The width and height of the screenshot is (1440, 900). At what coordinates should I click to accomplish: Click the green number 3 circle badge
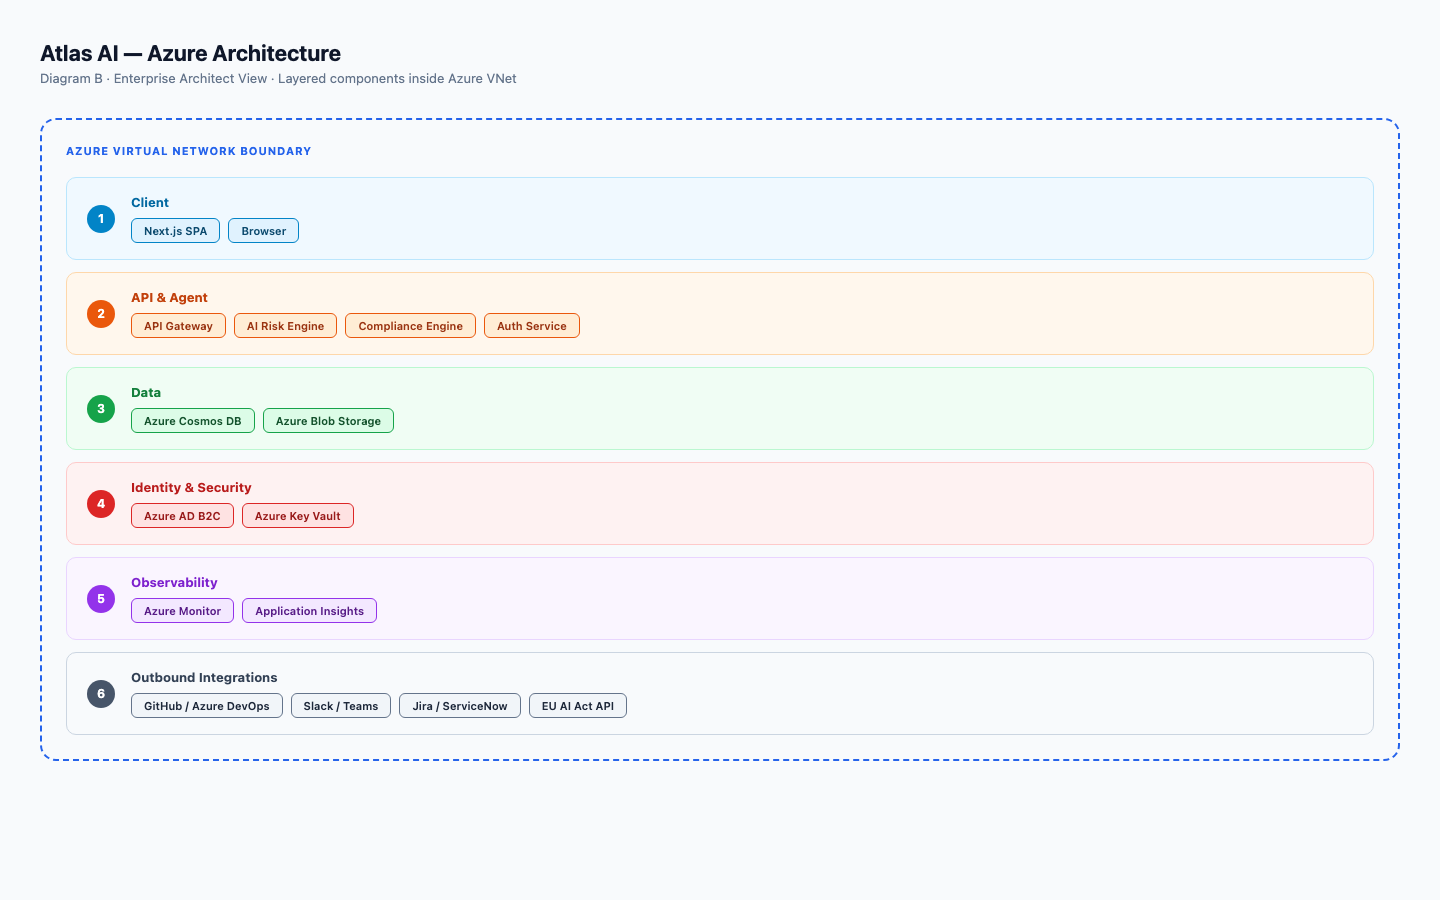101,409
